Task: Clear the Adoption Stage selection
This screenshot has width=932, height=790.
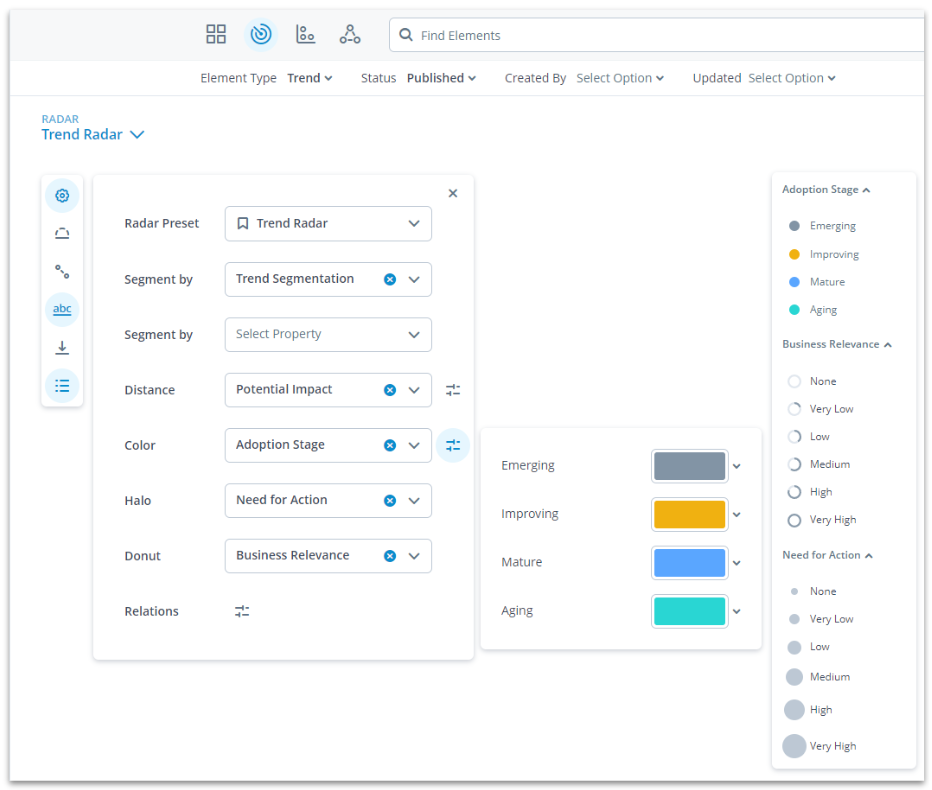Action: click(390, 445)
